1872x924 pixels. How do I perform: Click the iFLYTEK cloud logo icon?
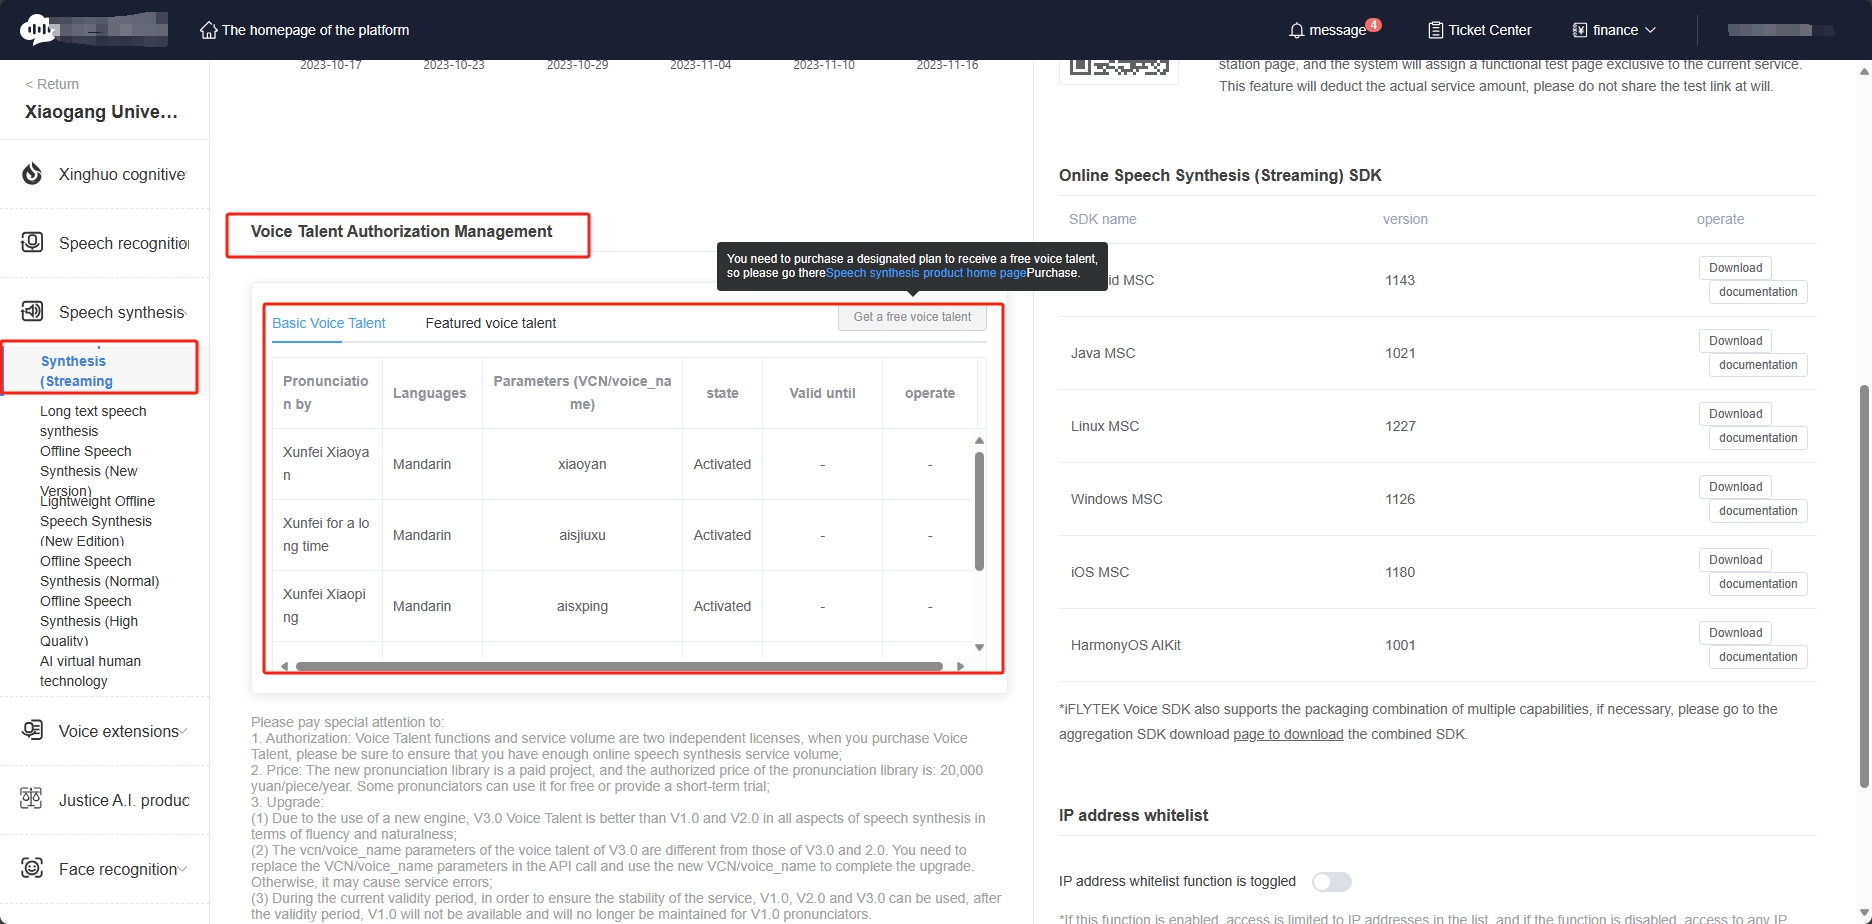pos(38,30)
